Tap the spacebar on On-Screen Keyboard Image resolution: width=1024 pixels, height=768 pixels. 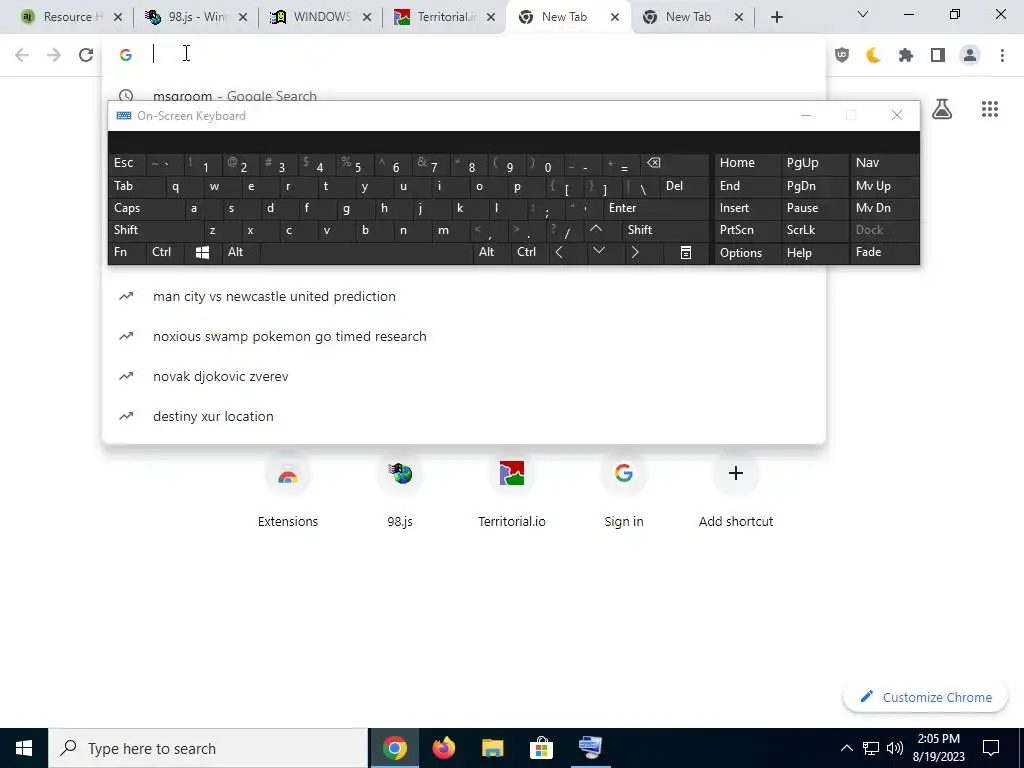click(x=366, y=253)
